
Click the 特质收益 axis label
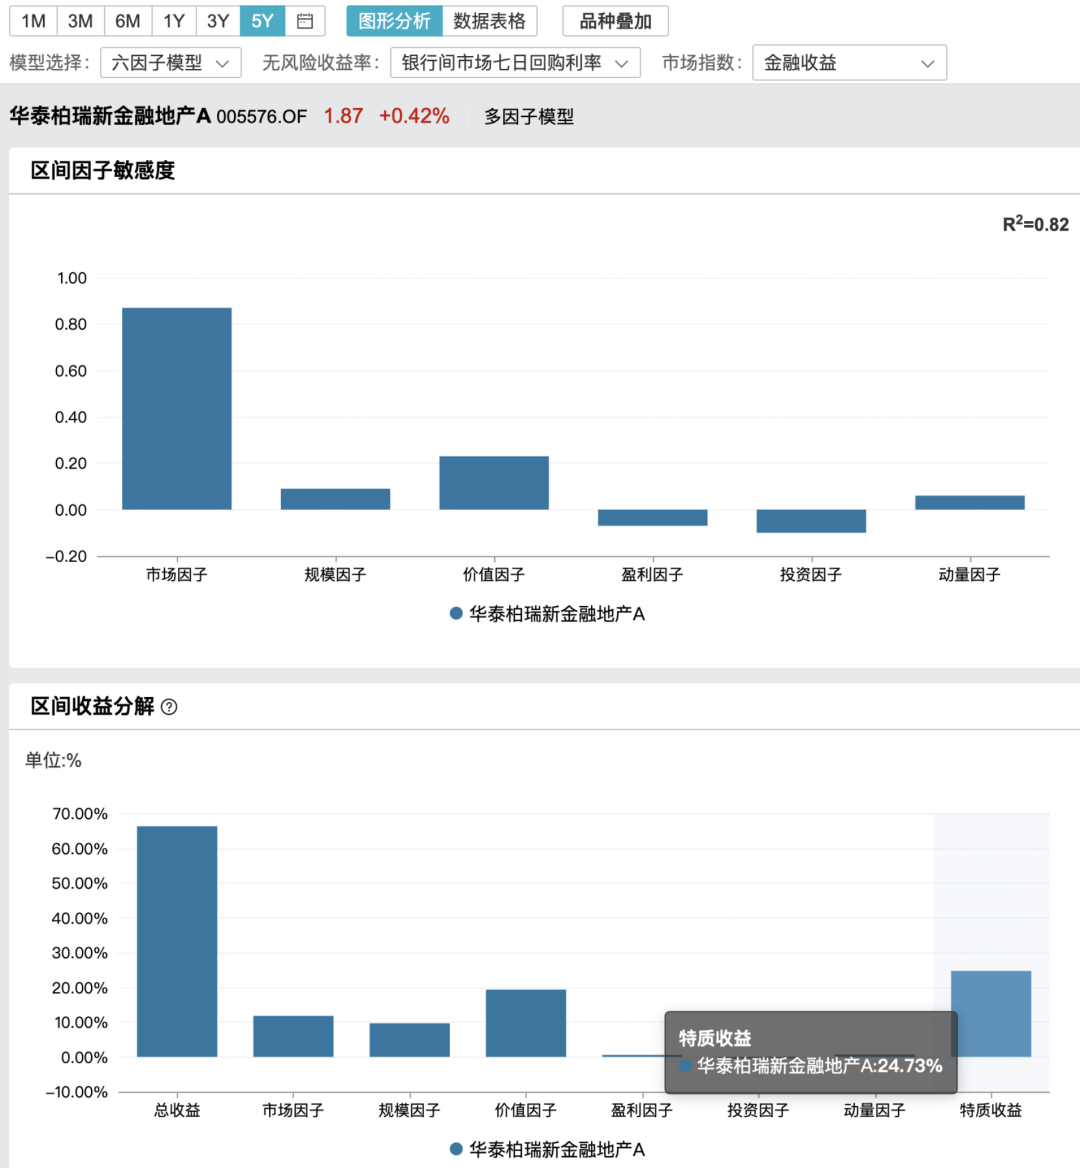tap(991, 1111)
